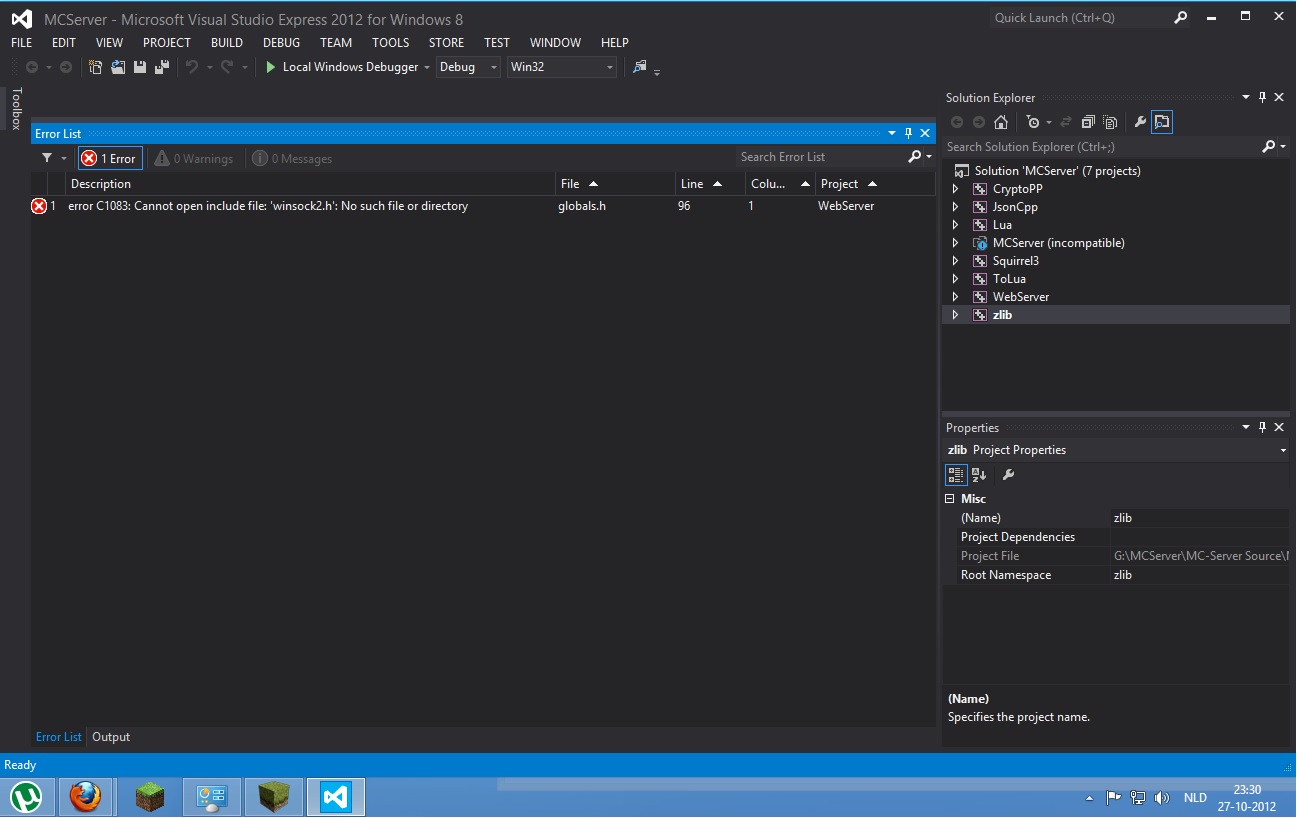The image size is (1297, 818).
Task: Open the Win32 platform dropdown
Action: [x=561, y=67]
